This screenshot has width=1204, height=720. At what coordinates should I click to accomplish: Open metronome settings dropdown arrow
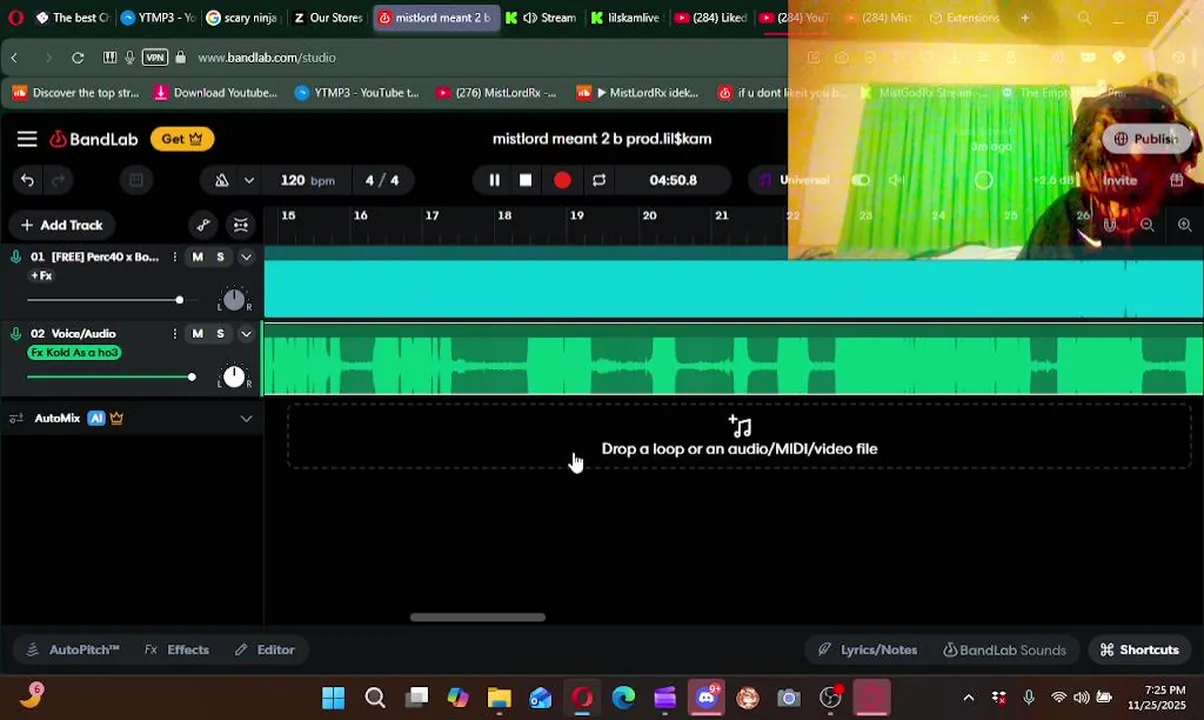click(x=249, y=180)
